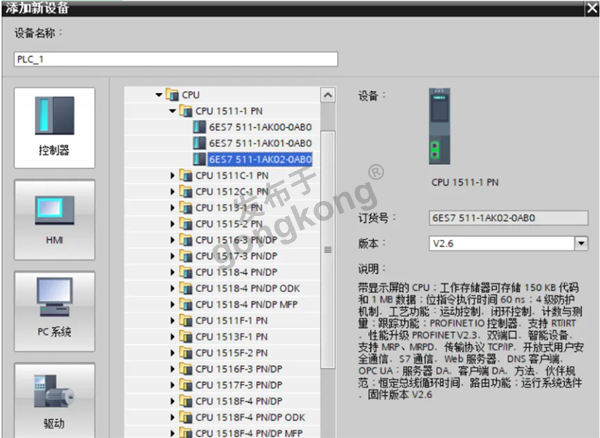Screen dimensions: 600x438
Task: Click folder icon of CPU 1516F-3 PN/DP
Action: (186, 369)
